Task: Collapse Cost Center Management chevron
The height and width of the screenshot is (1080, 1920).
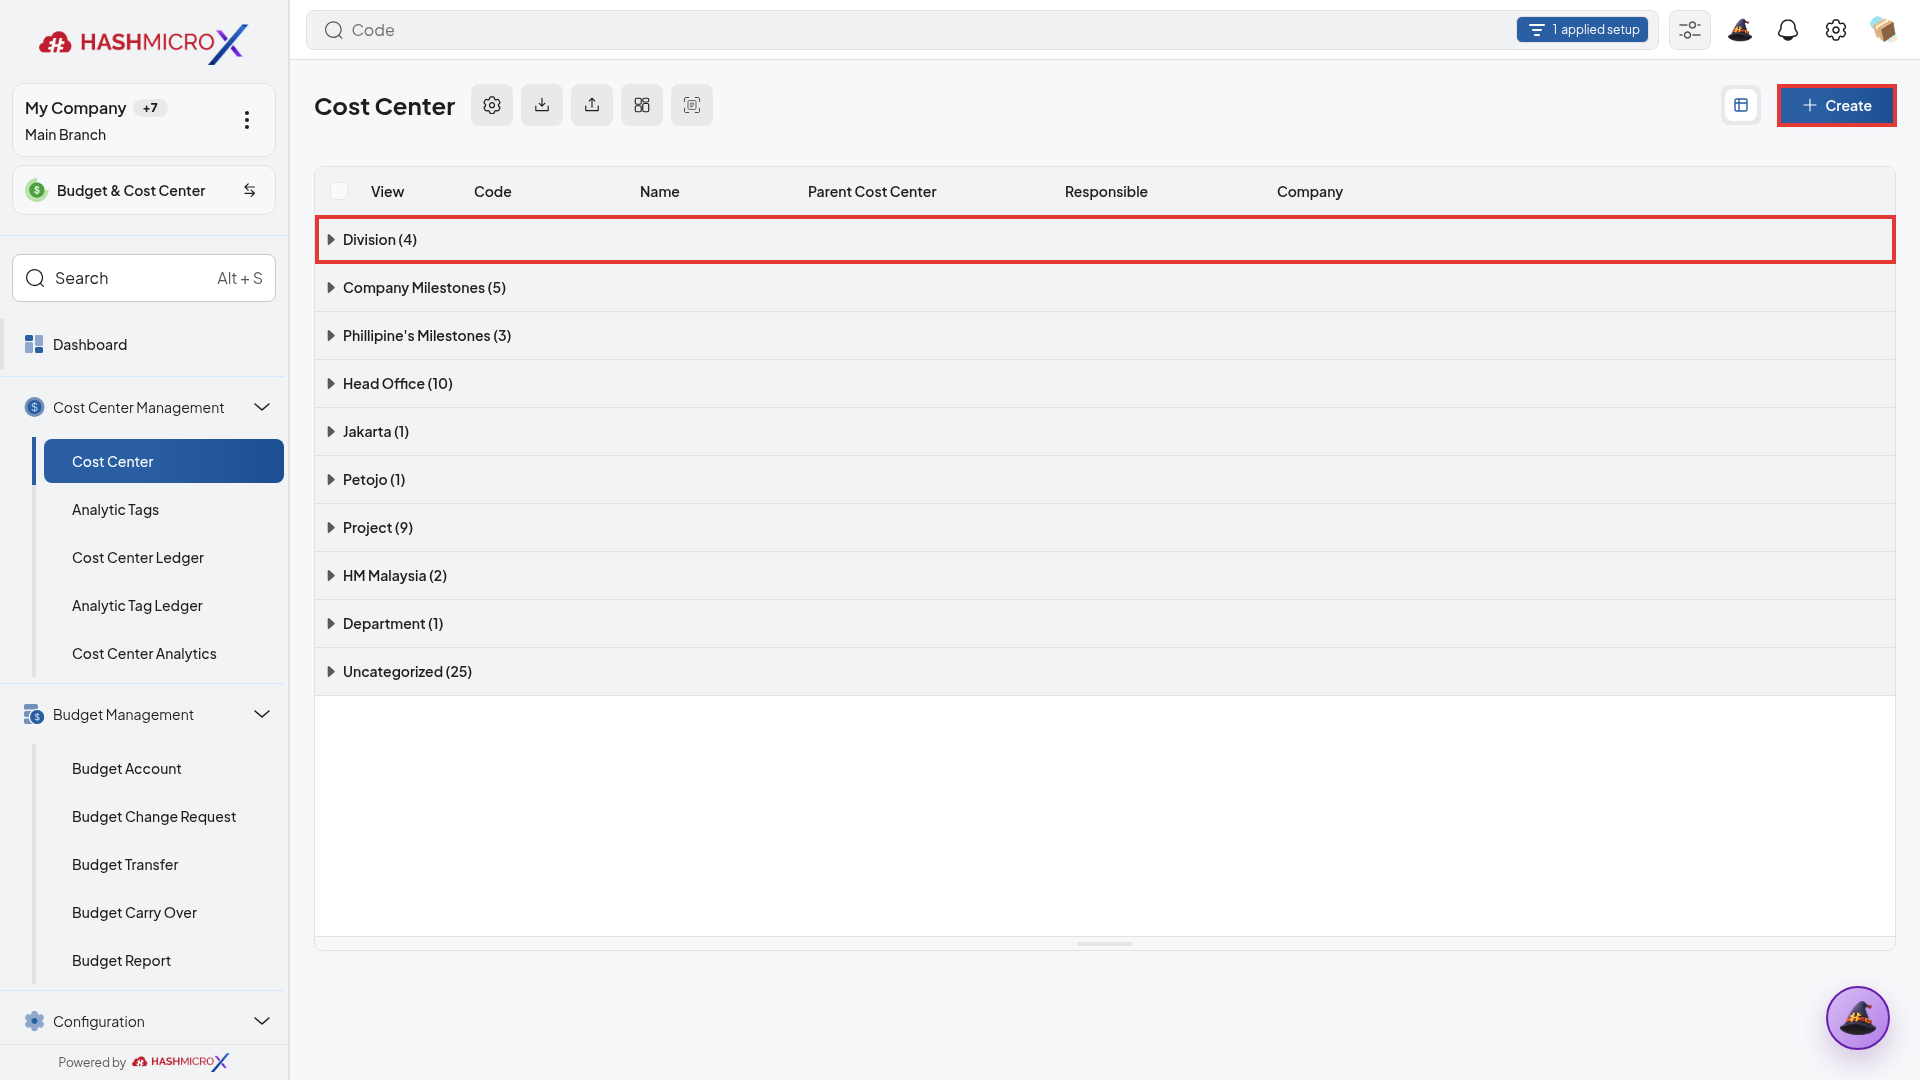Action: coord(262,407)
